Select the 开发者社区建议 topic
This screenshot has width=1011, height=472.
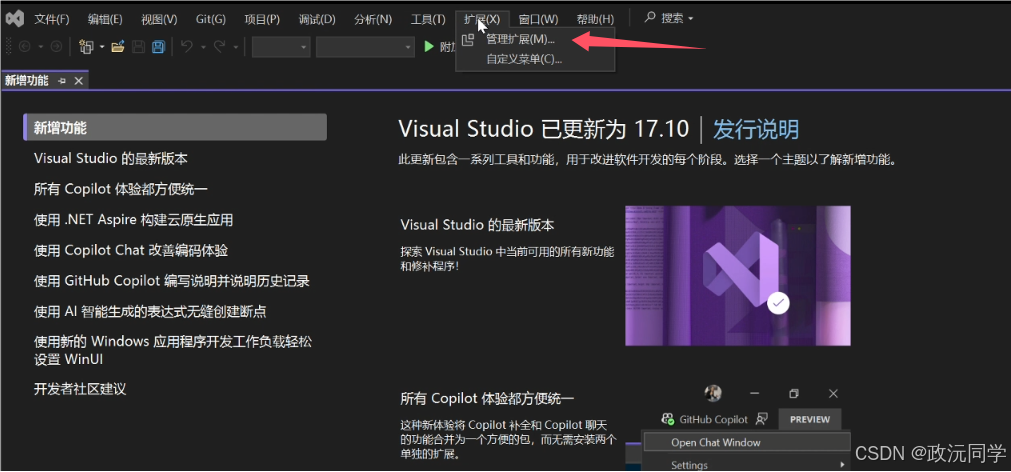pyautogui.click(x=80, y=389)
